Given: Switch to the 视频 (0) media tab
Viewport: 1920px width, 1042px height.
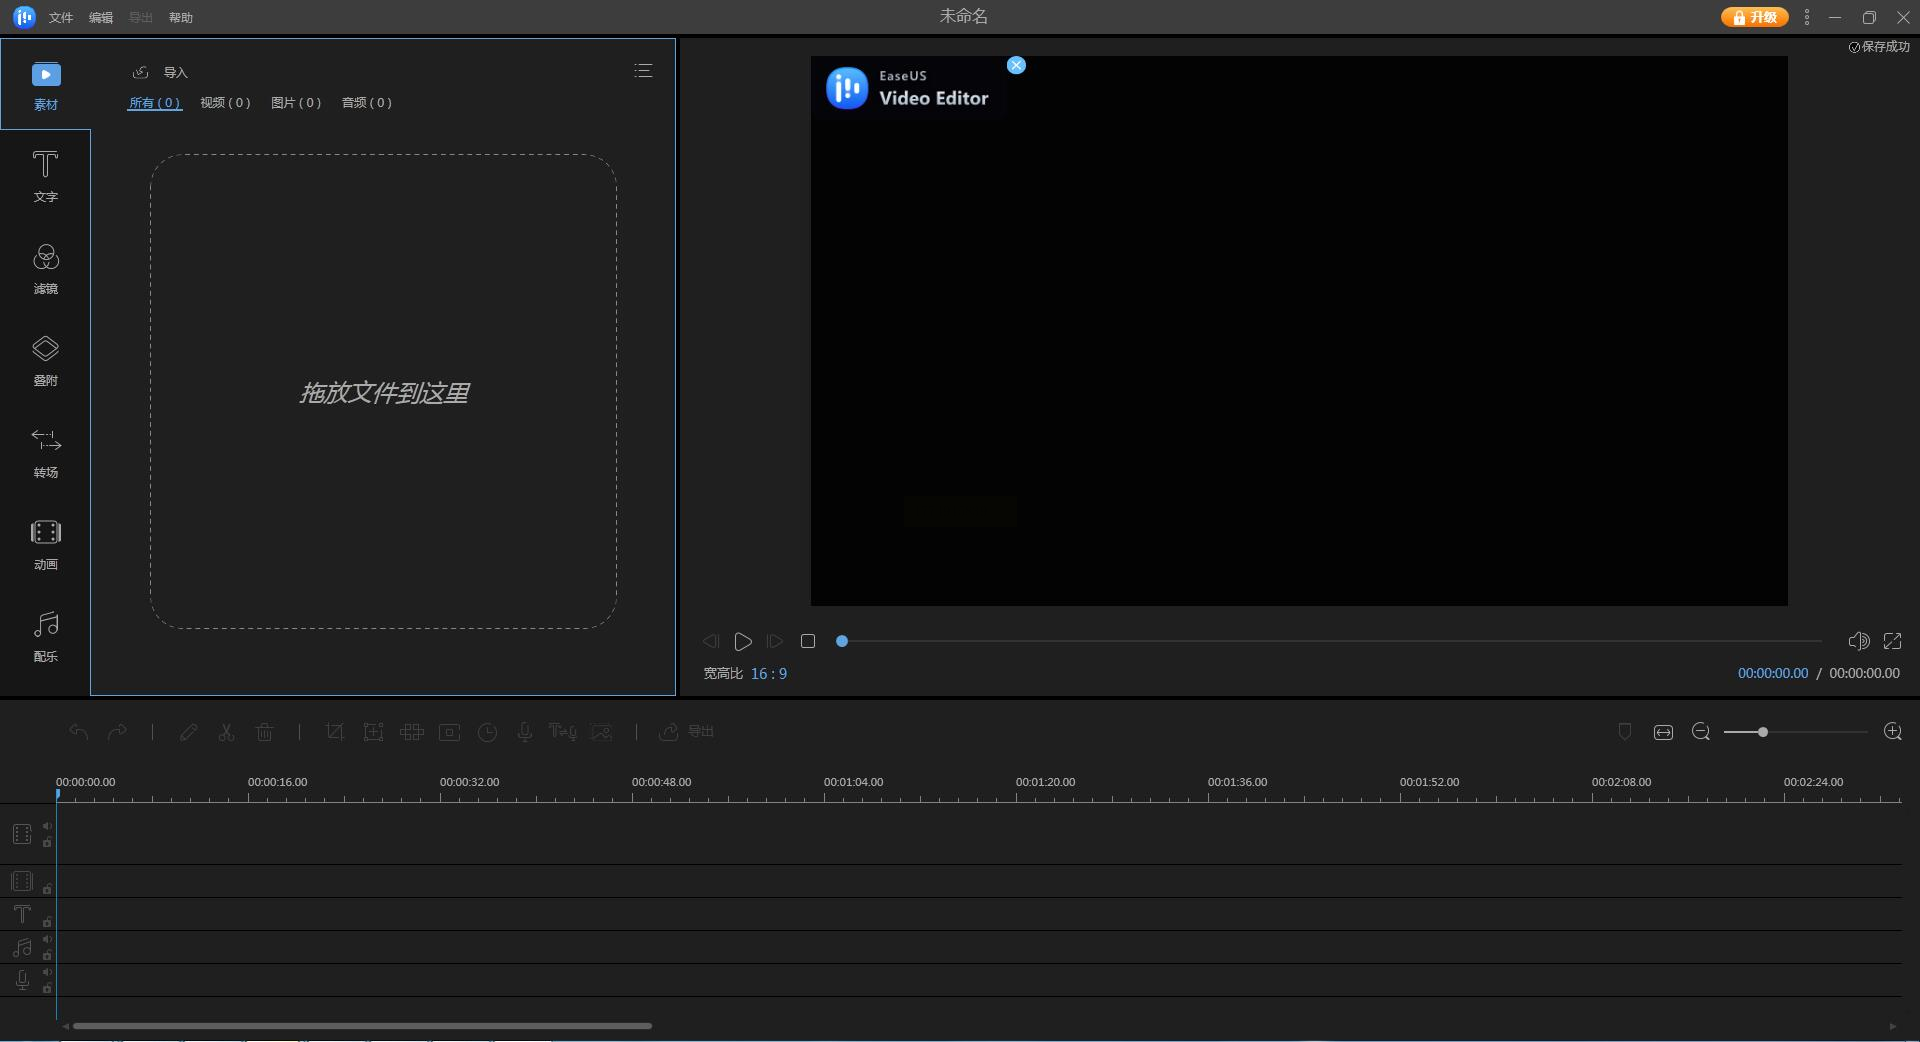Looking at the screenshot, I should click(225, 103).
